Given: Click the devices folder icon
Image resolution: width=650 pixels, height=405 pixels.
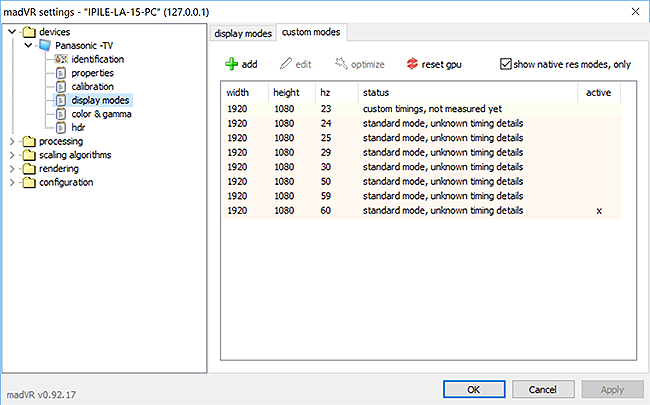Looking at the screenshot, I should coord(29,32).
